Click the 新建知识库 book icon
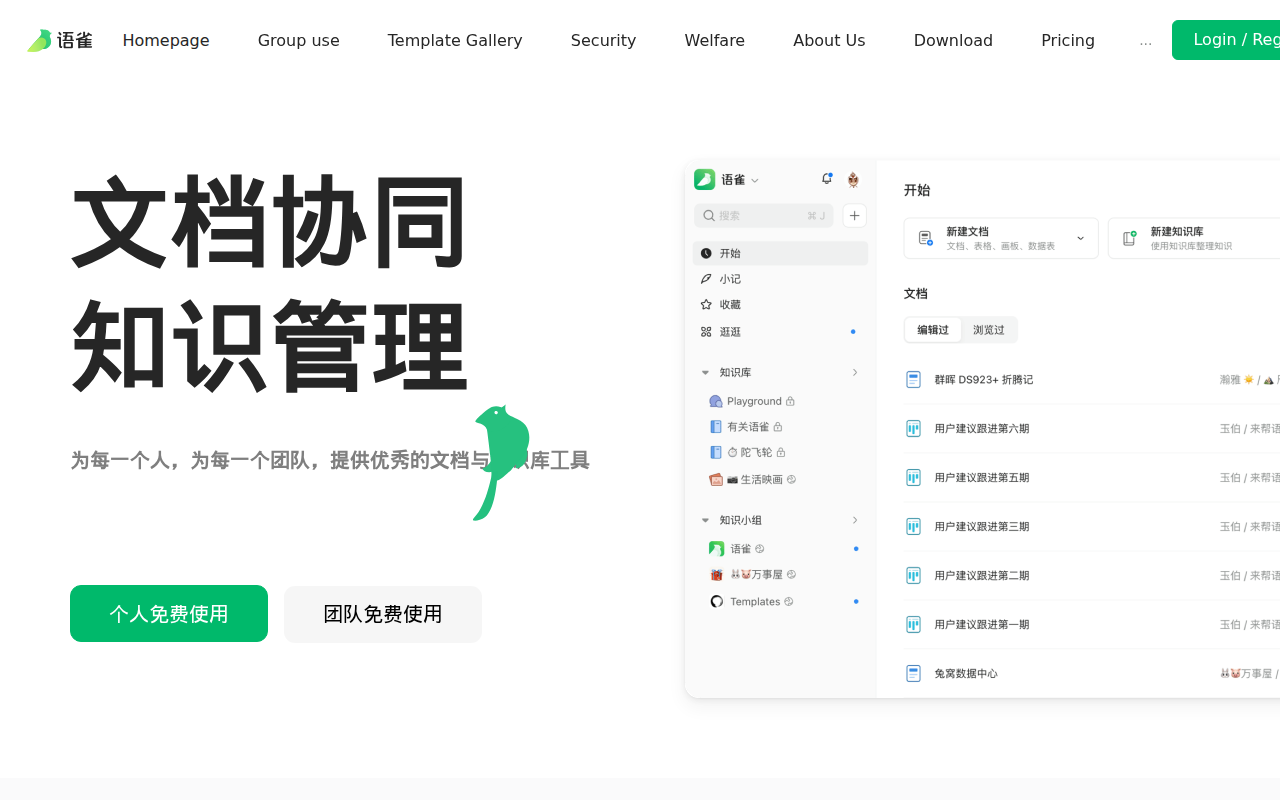 1129,238
